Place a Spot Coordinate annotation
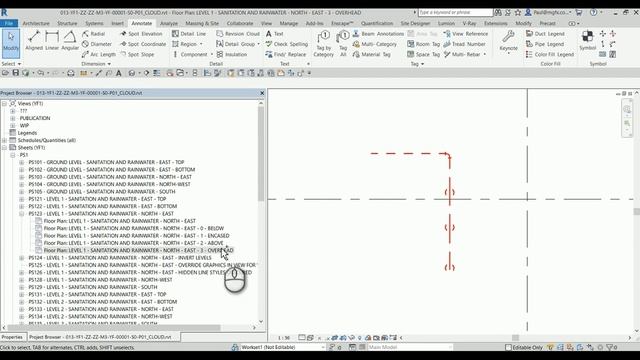This screenshot has height=360, width=640. (x=143, y=44)
